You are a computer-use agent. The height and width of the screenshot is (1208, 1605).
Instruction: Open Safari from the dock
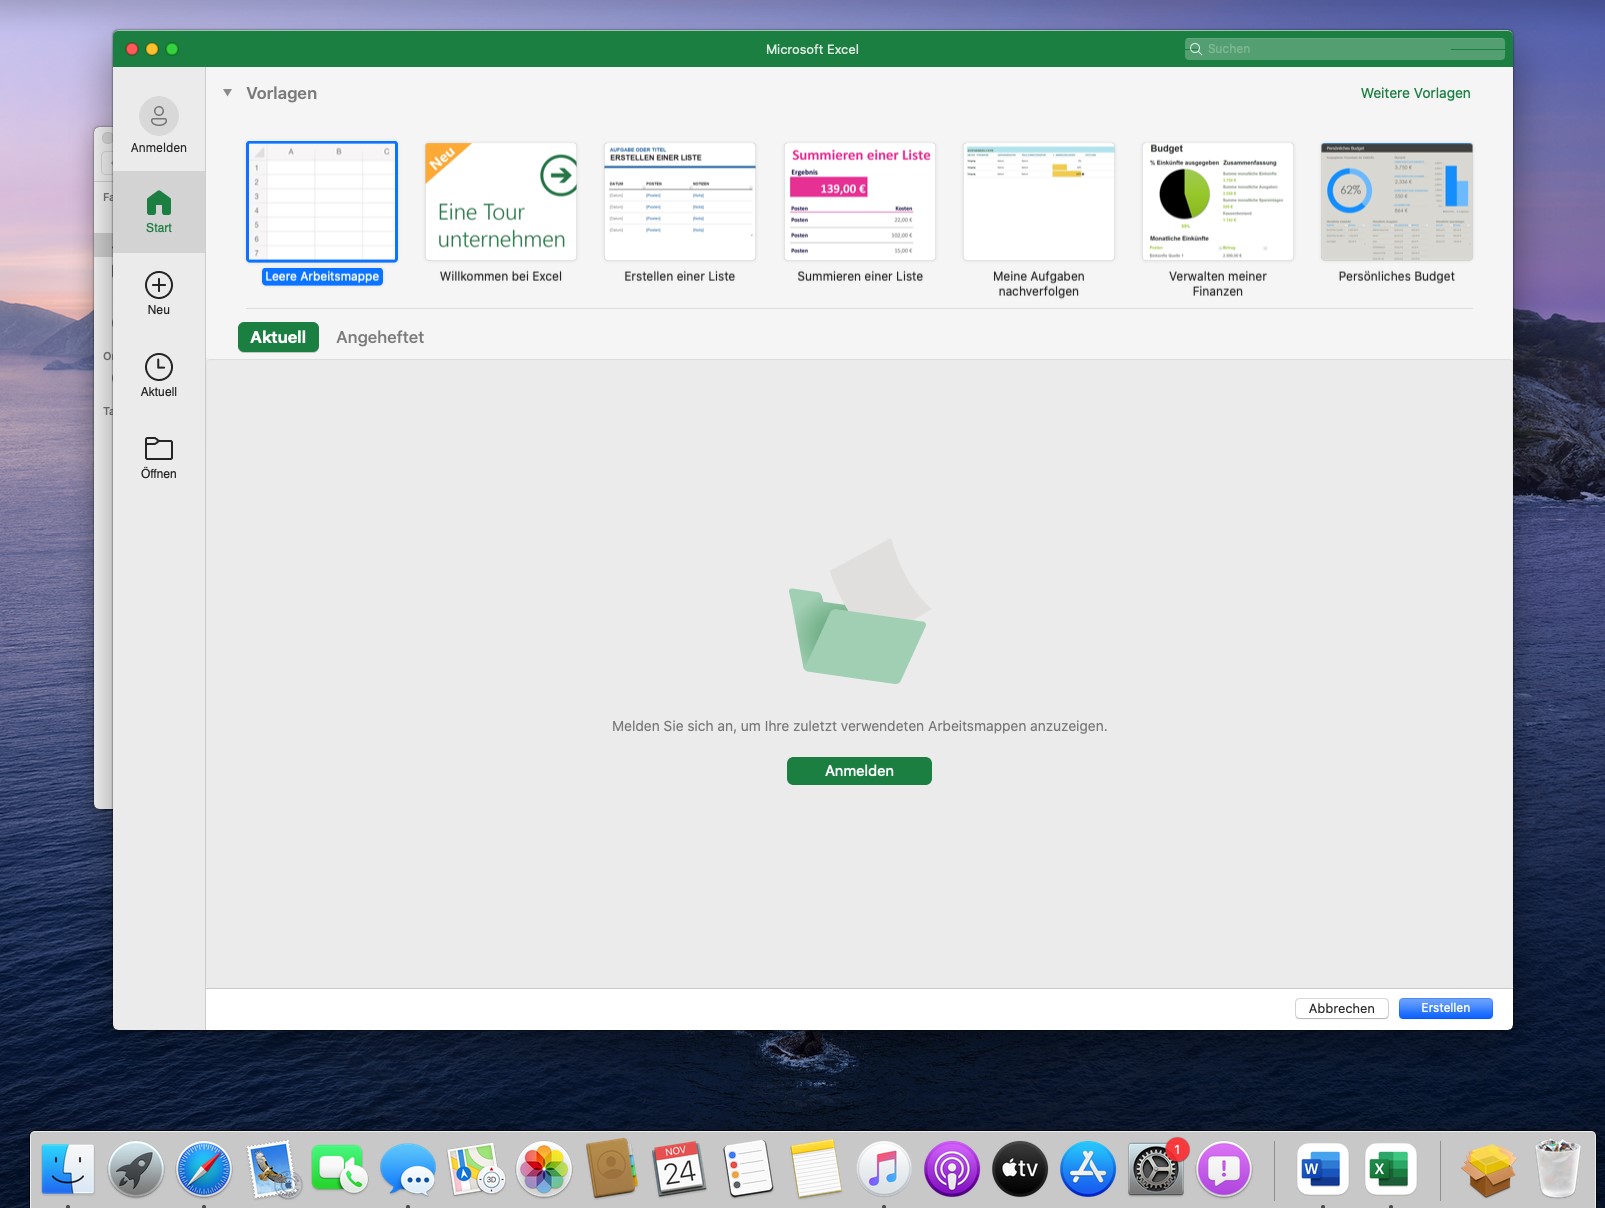click(x=204, y=1169)
